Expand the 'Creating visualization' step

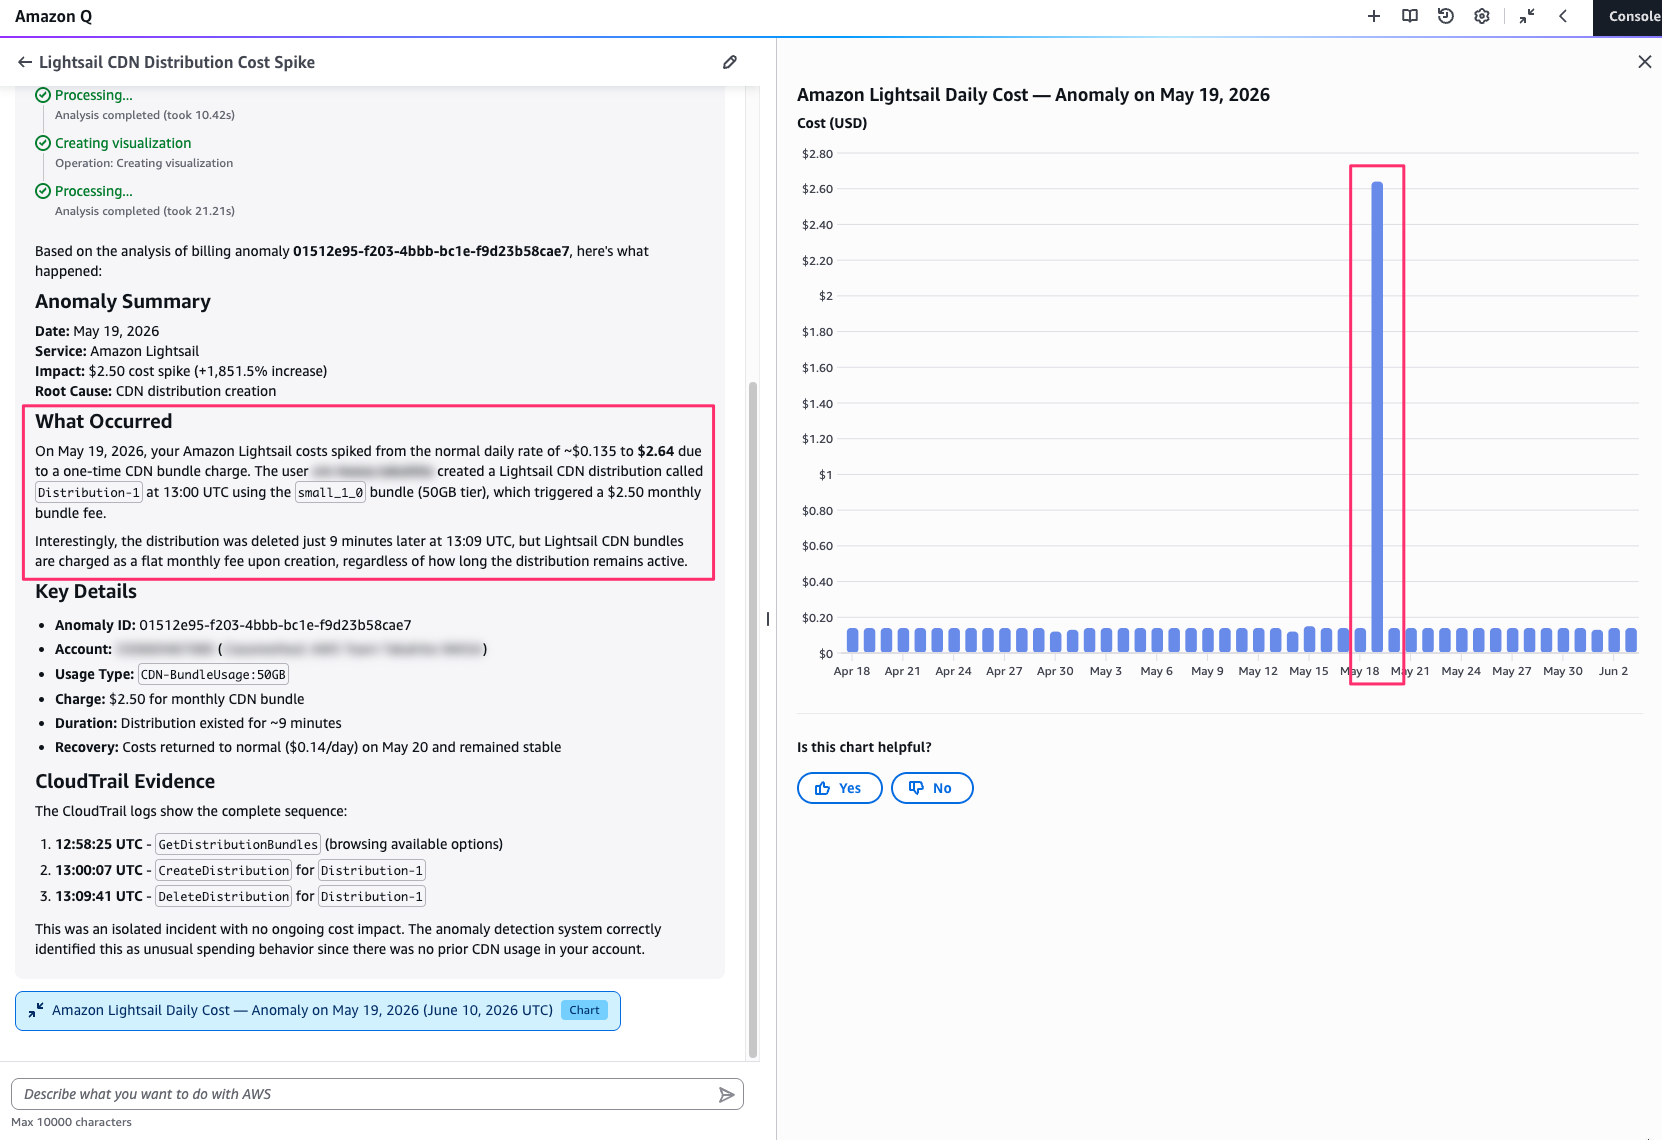[123, 143]
